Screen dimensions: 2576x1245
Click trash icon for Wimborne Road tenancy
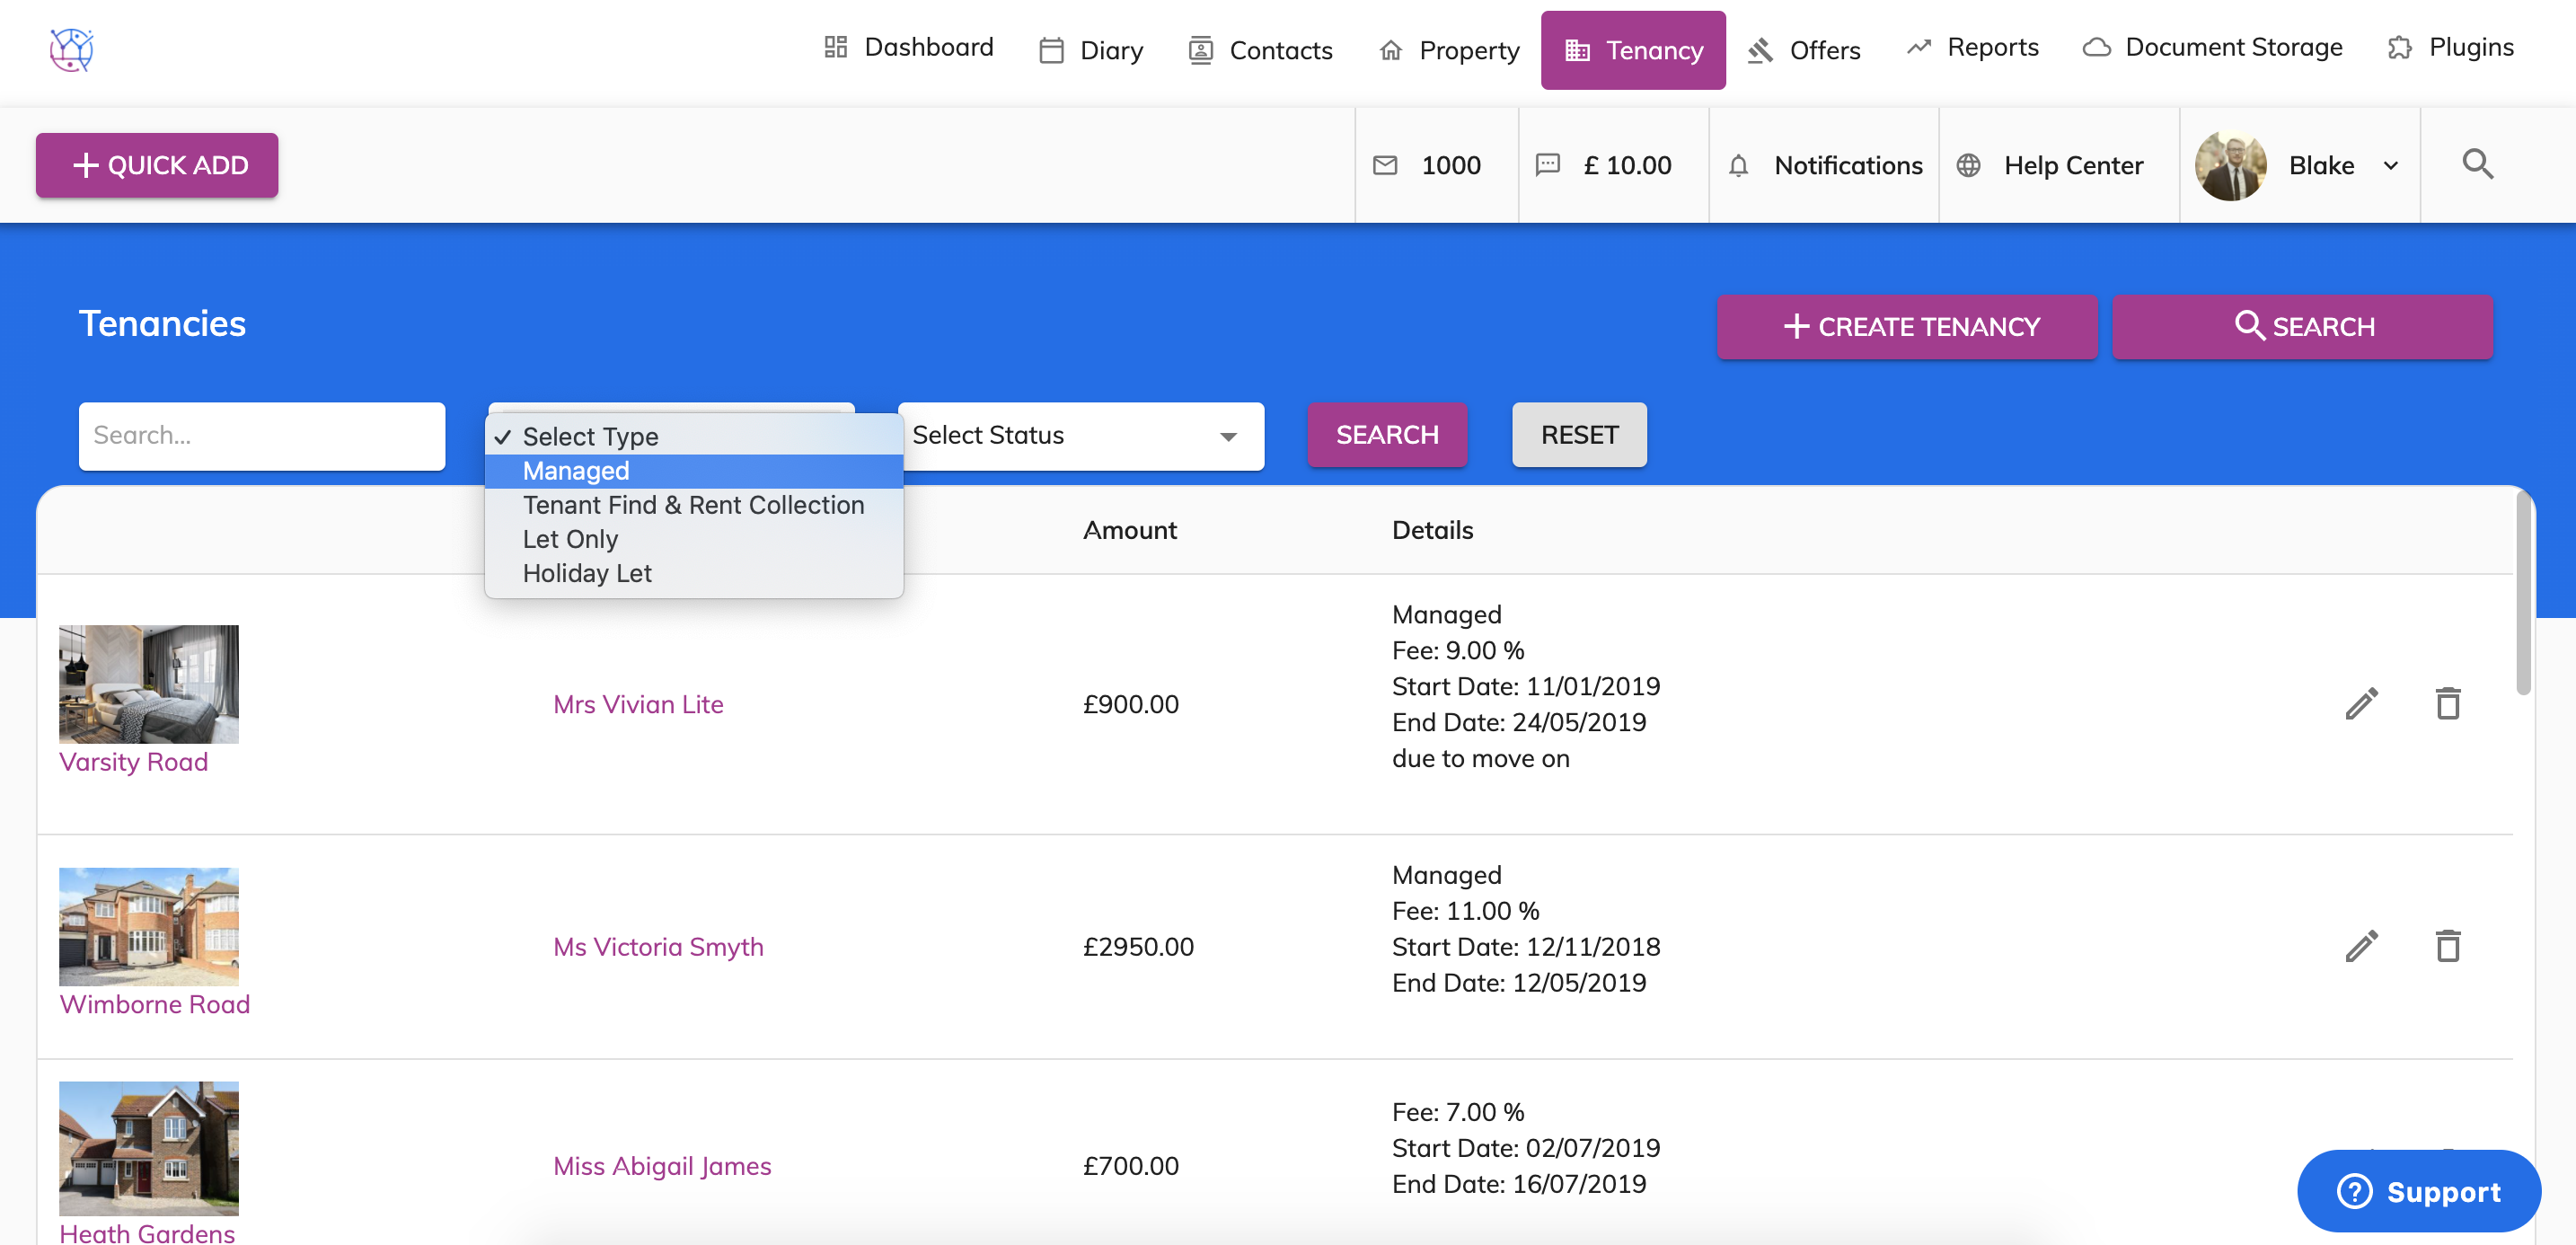[2447, 946]
